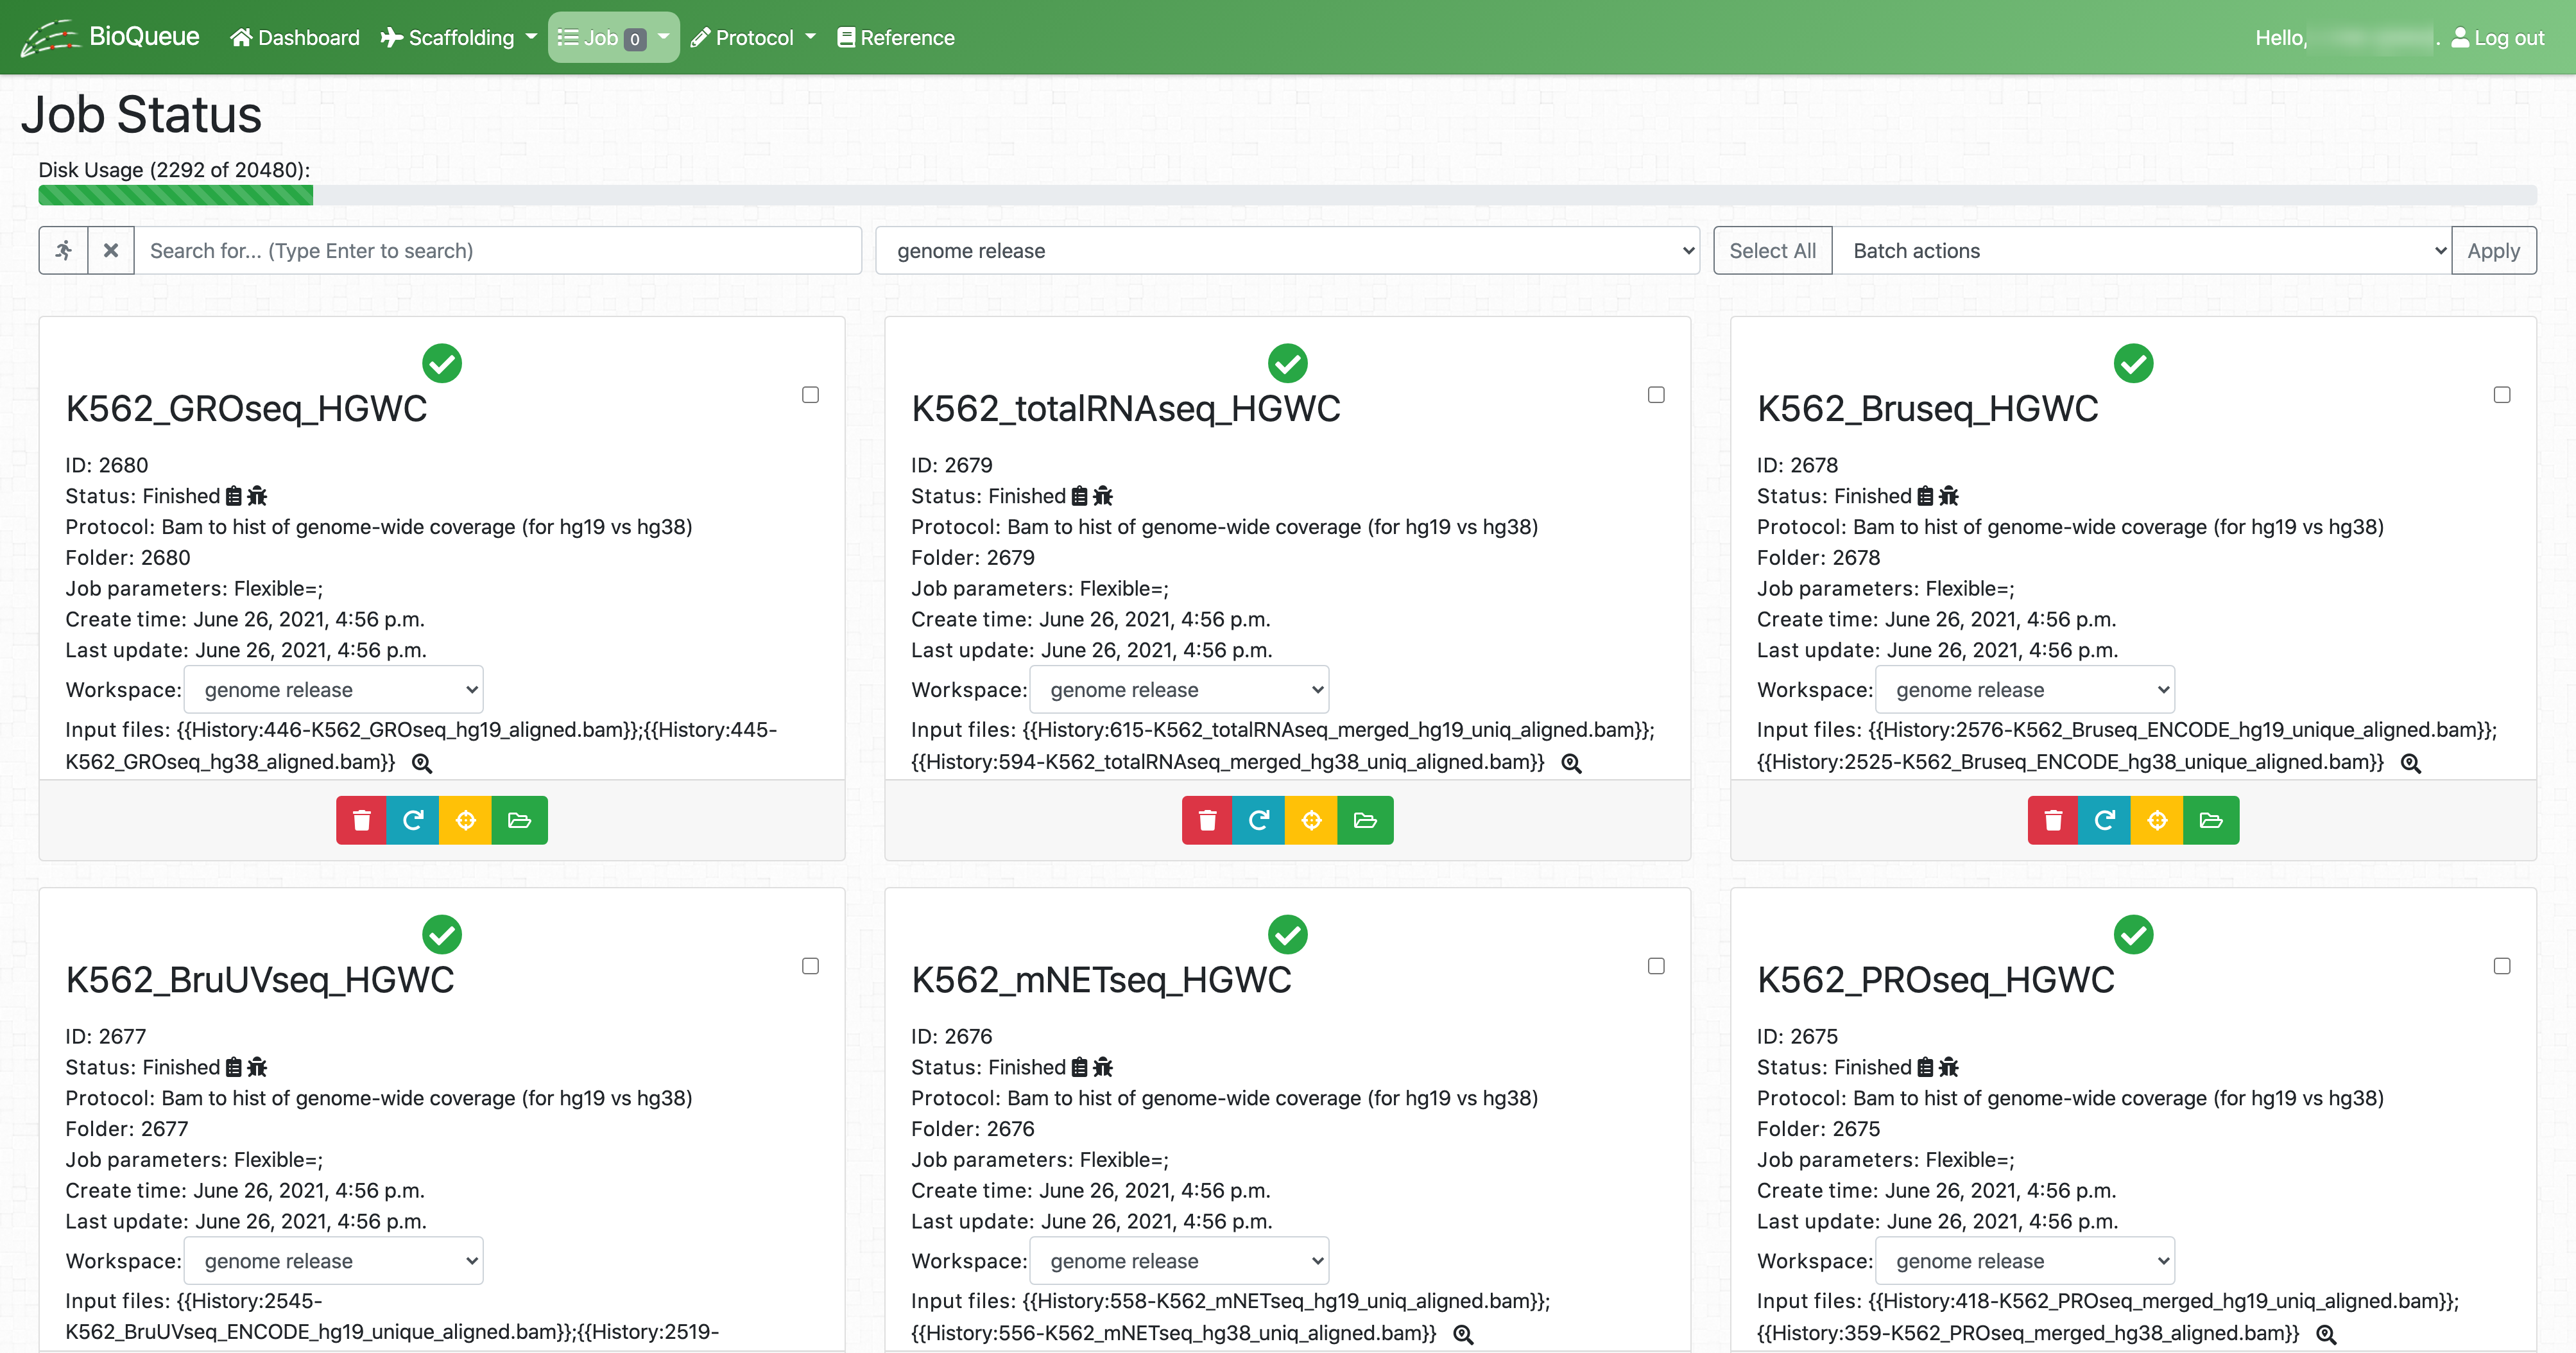Magnify input files of K562_mNETseq_HGWC
Viewport: 2576px width, 1353px height.
1463,1334
